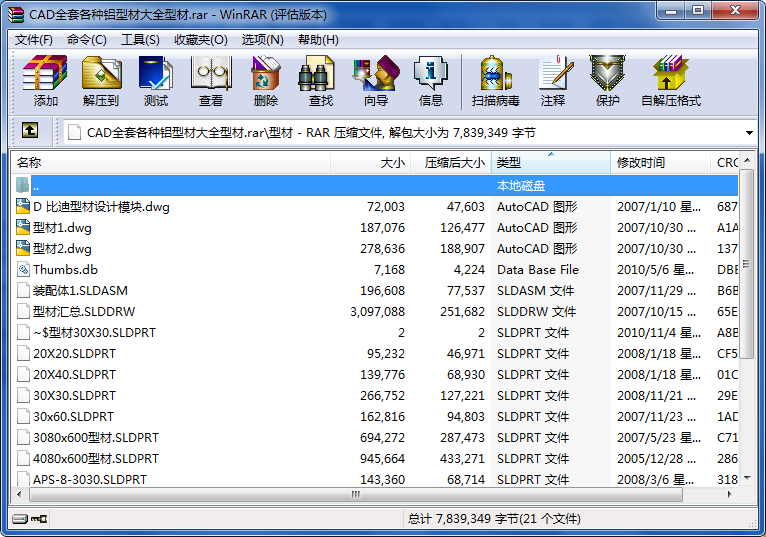Viewport: 766px width, 537px height.
Task: Open the 工具(S) menu
Action: coord(140,40)
